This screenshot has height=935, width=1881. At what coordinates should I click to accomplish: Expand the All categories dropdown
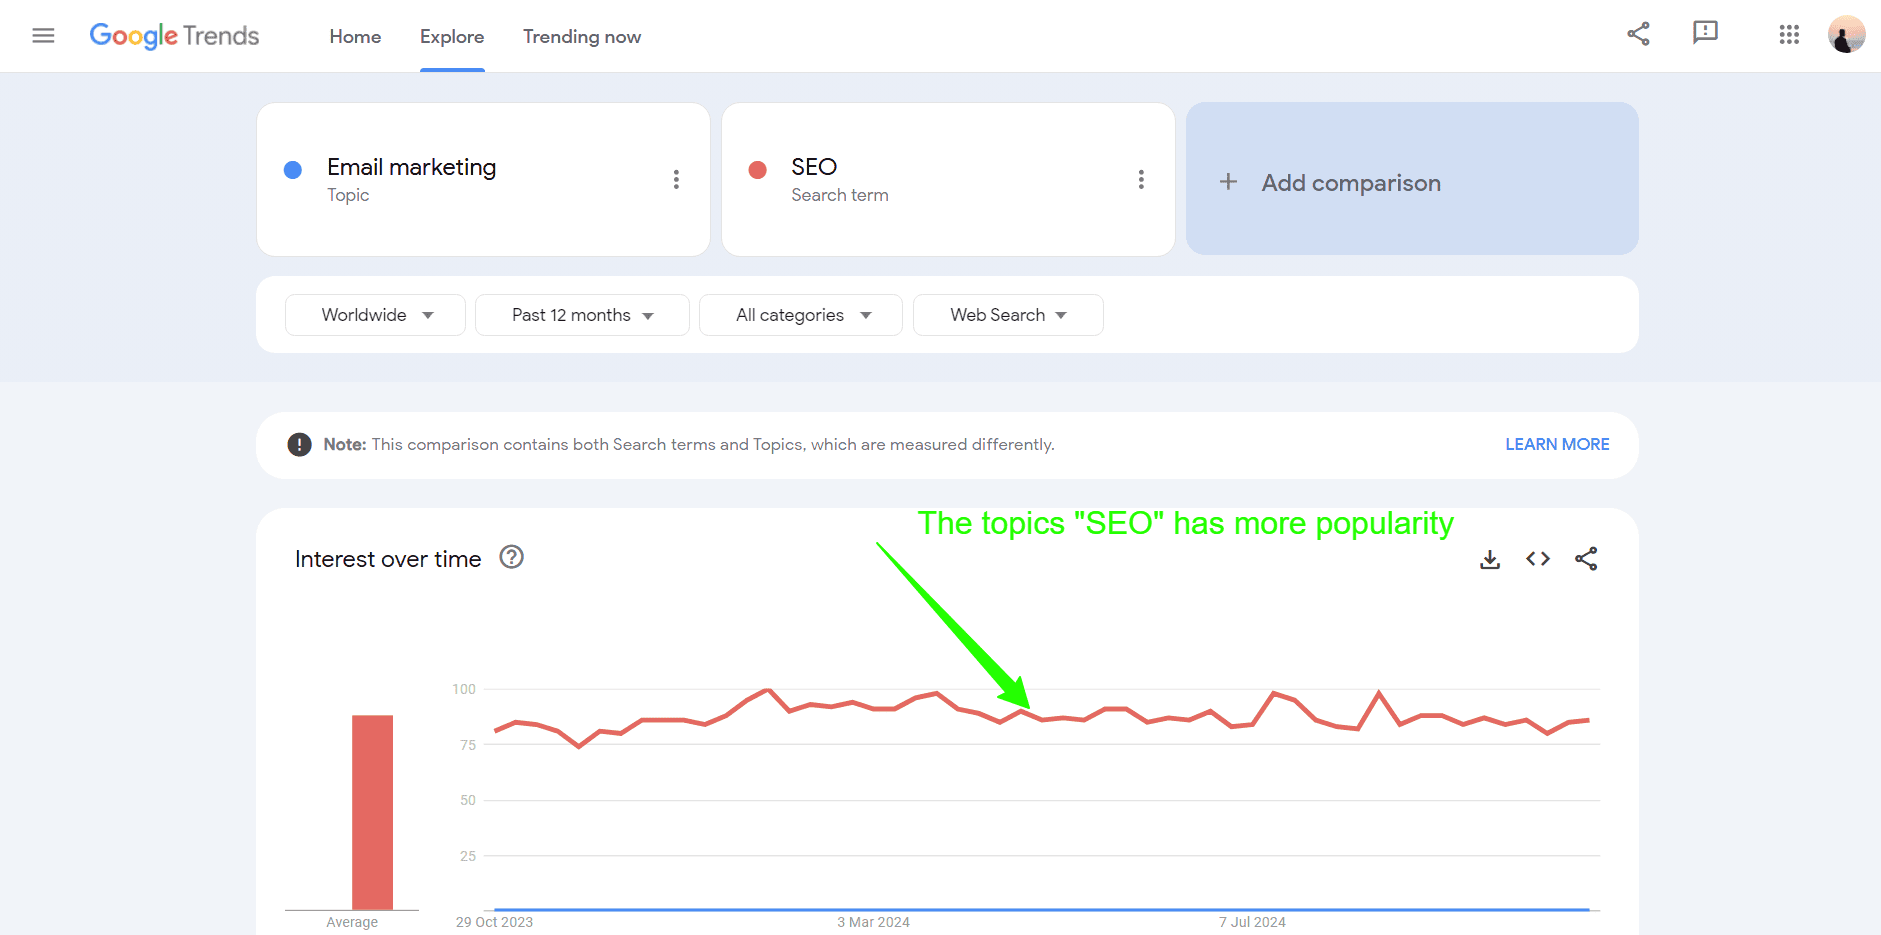coord(800,315)
